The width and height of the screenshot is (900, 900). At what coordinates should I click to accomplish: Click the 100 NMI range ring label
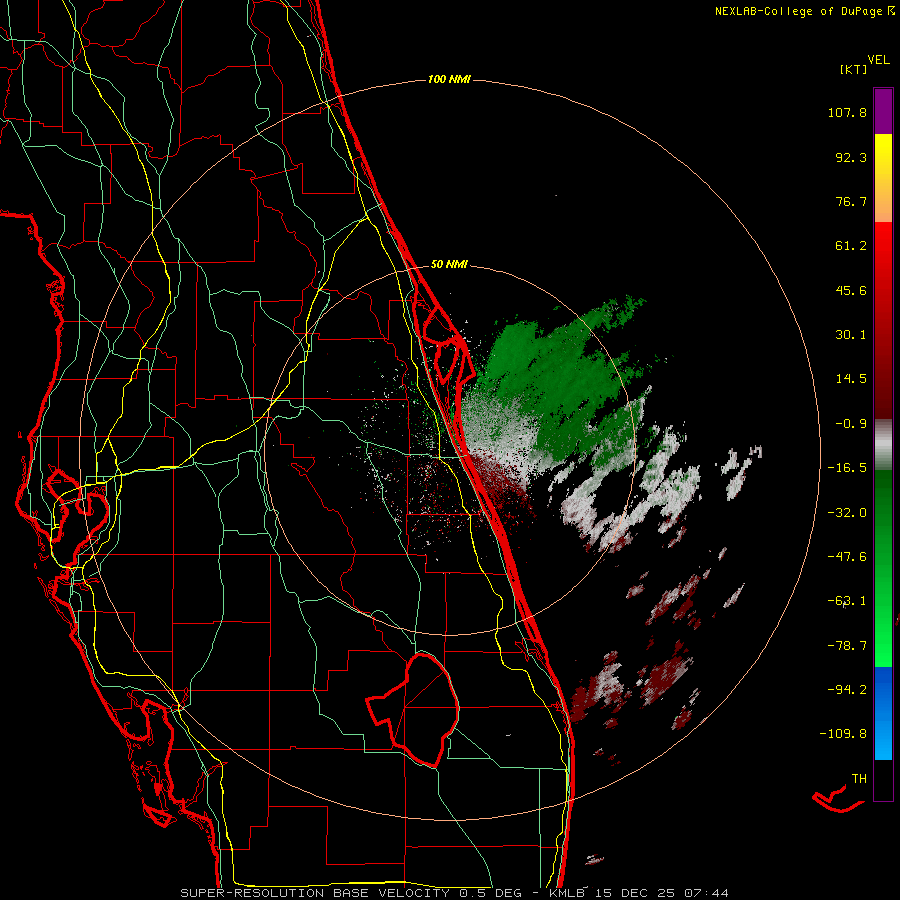pos(449,79)
